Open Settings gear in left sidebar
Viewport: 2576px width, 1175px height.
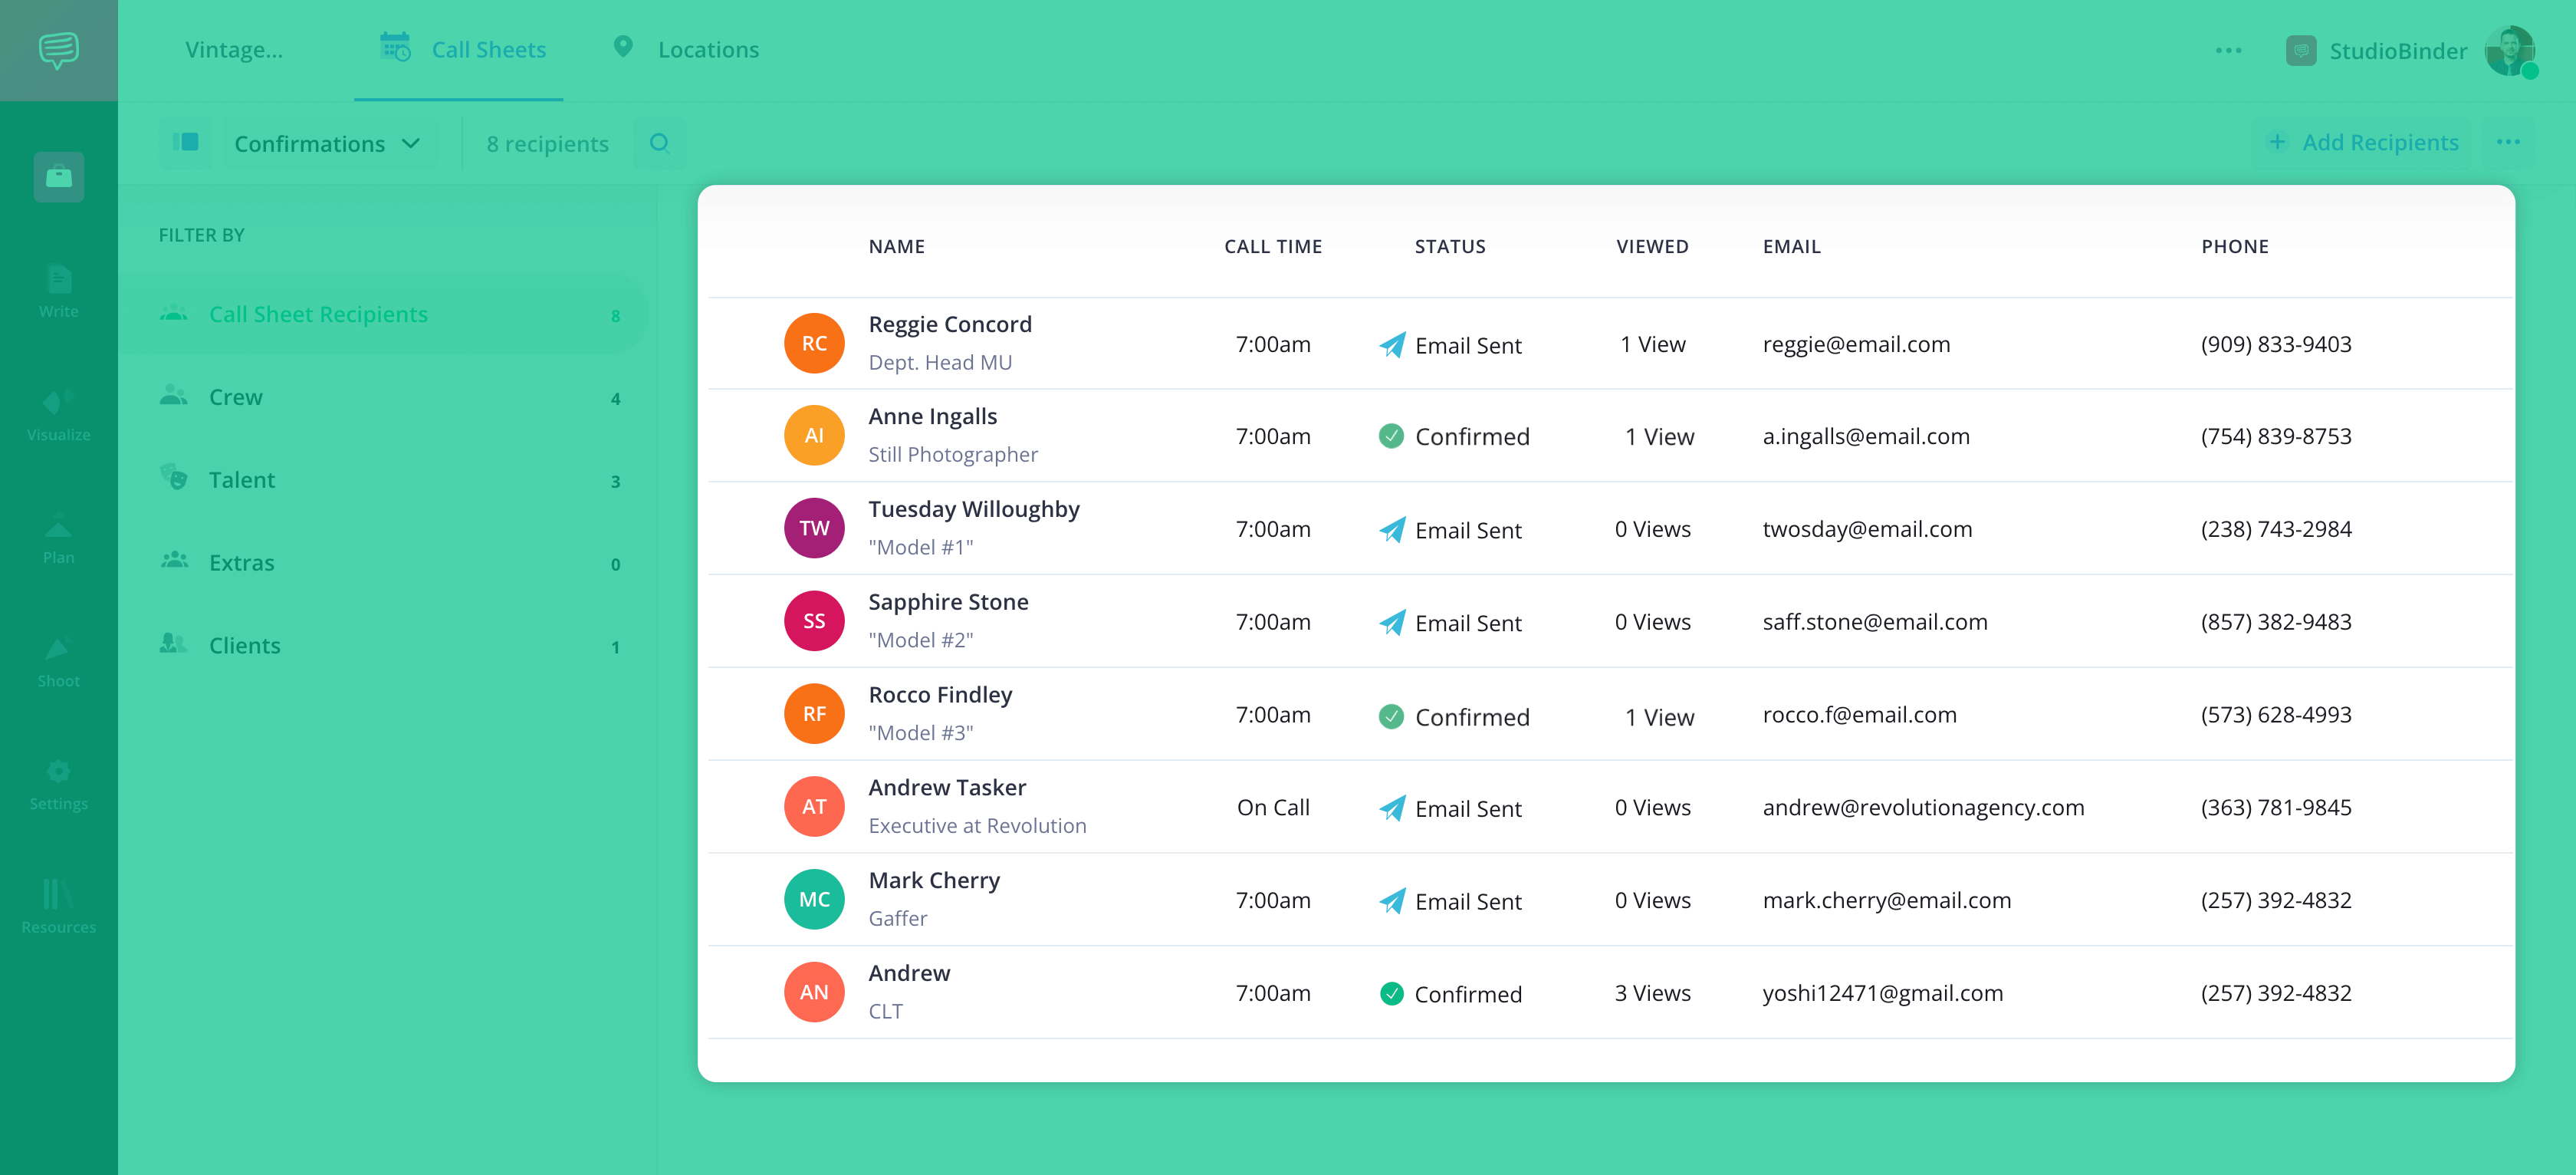tap(58, 783)
